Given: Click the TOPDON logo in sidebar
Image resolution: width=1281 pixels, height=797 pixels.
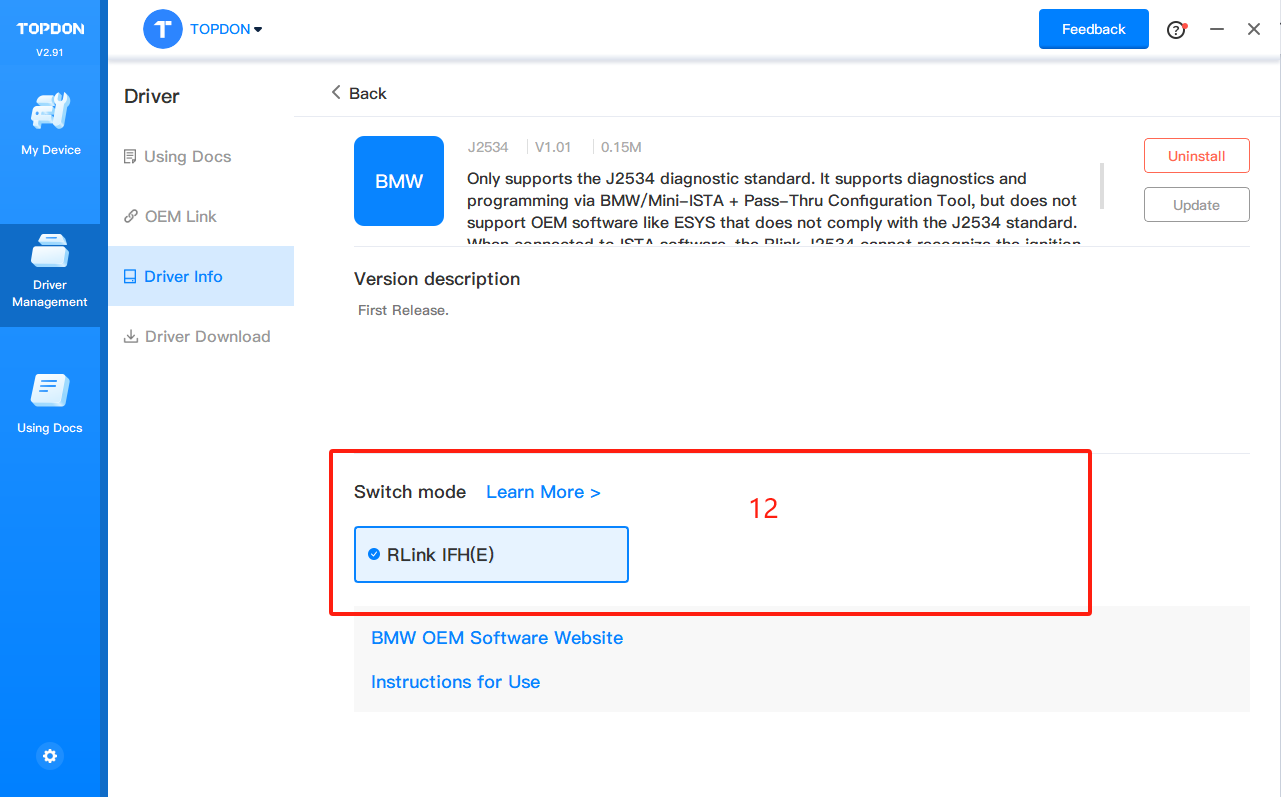Looking at the screenshot, I should click(x=50, y=29).
